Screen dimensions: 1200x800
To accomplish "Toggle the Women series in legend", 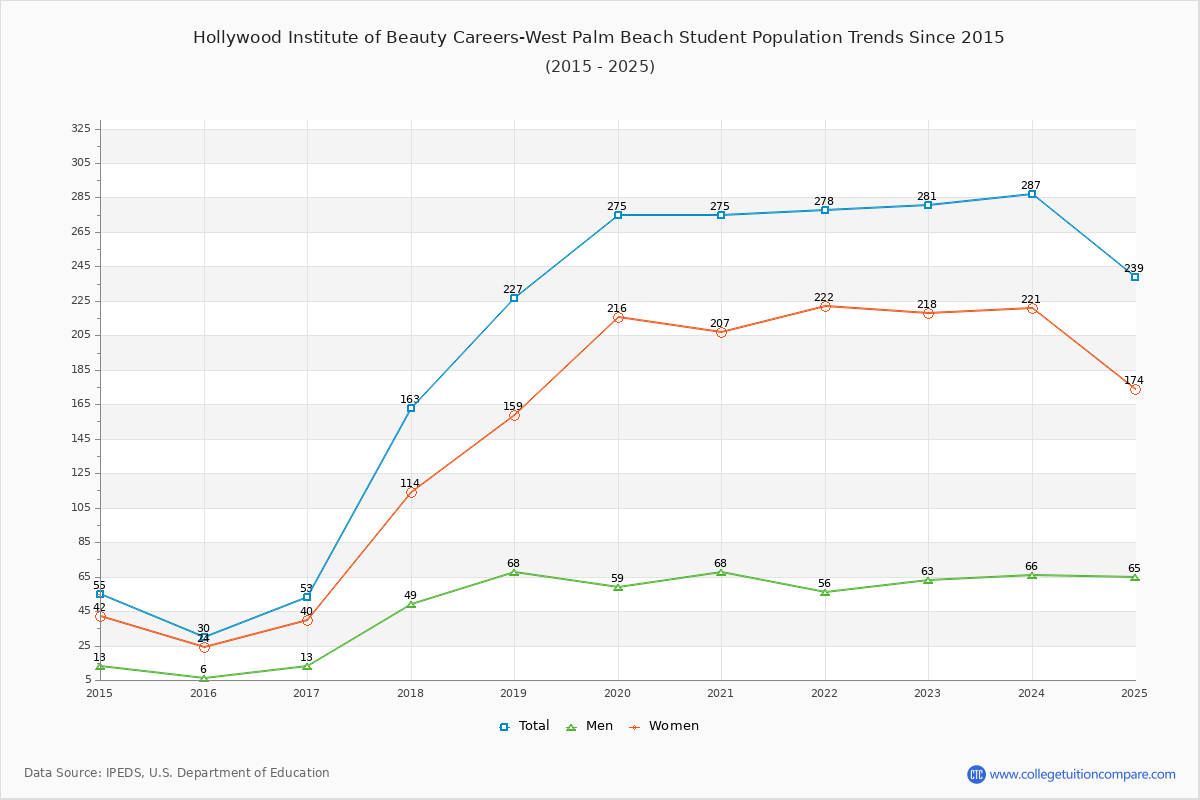I will coord(664,726).
